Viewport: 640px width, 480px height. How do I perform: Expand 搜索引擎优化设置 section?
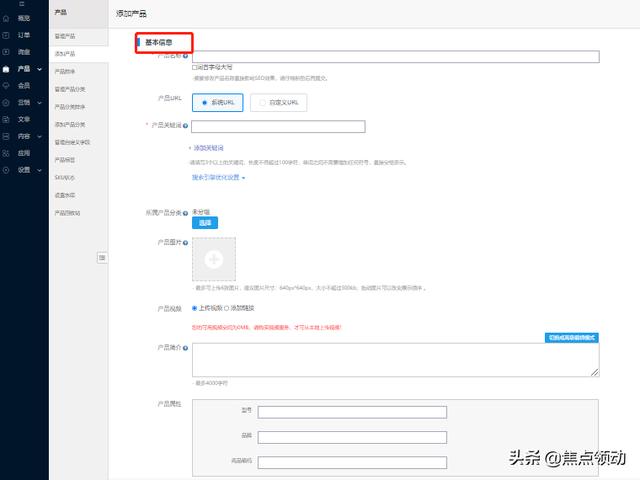click(x=218, y=178)
